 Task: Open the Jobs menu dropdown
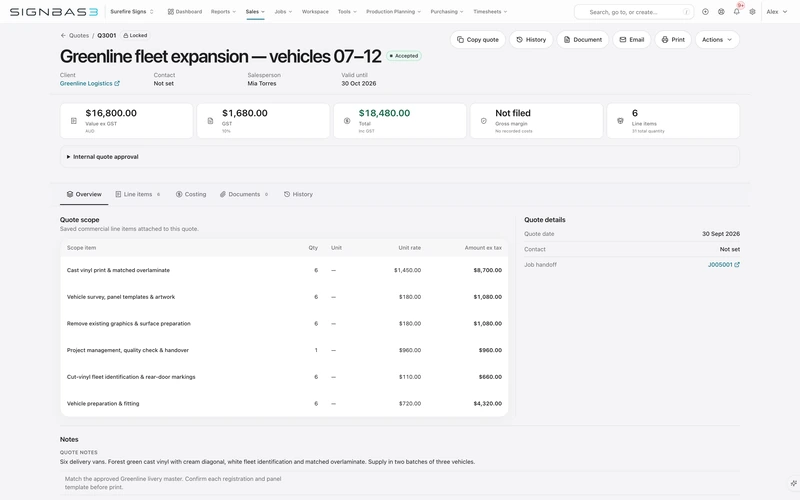click(x=283, y=12)
